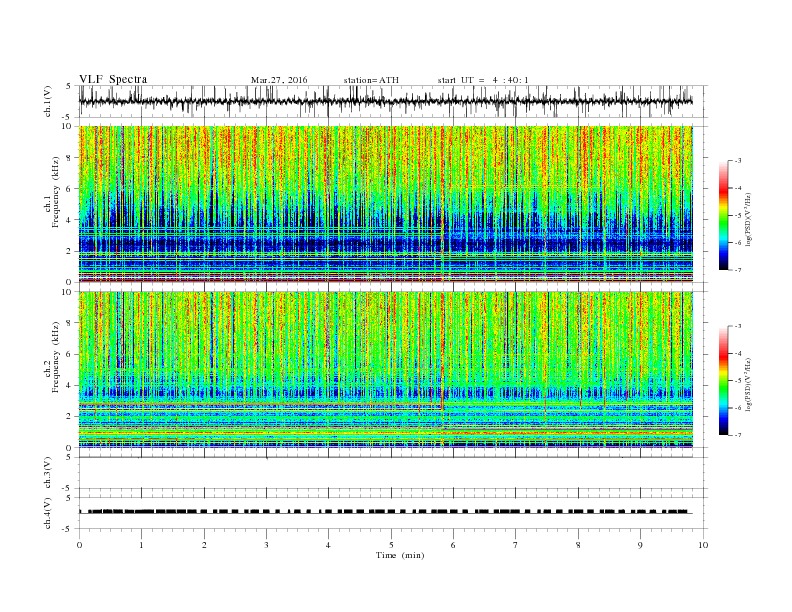
Task: Click the empty ch.3 signal panel
Action: pos(393,473)
